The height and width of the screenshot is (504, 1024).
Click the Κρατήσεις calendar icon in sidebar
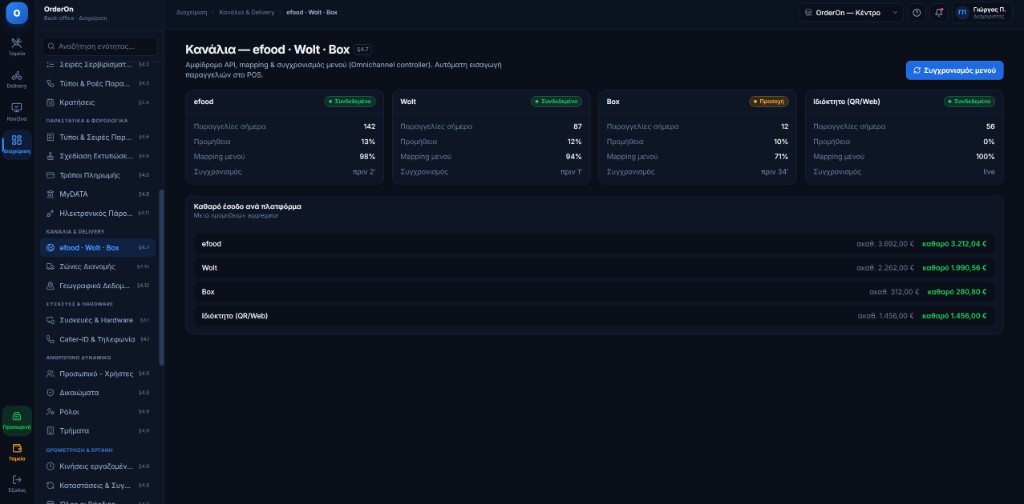pos(50,102)
